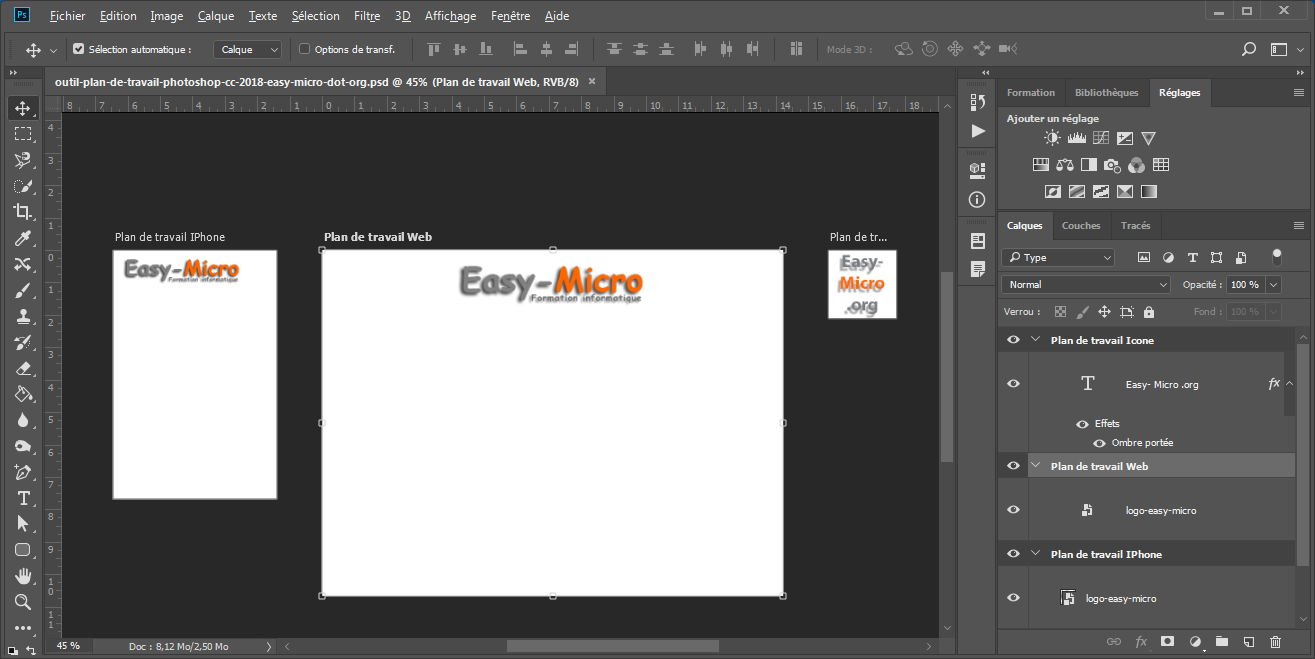
Task: Select the Brush tool
Action: click(x=23, y=290)
